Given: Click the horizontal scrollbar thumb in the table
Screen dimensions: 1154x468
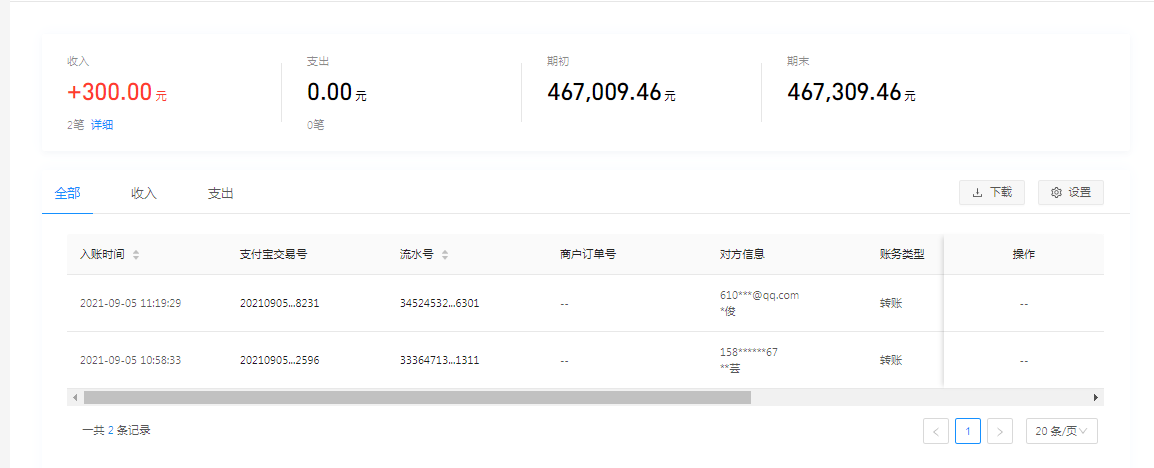Looking at the screenshot, I should click(x=416, y=397).
